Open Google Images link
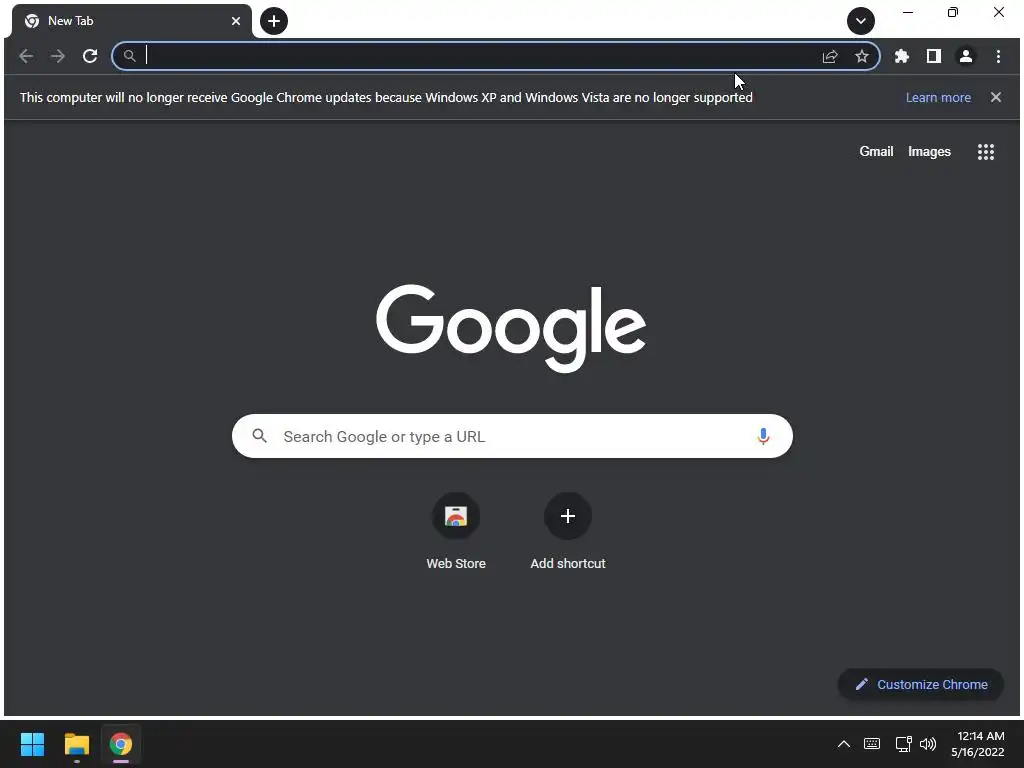This screenshot has width=1024, height=768. 929,152
